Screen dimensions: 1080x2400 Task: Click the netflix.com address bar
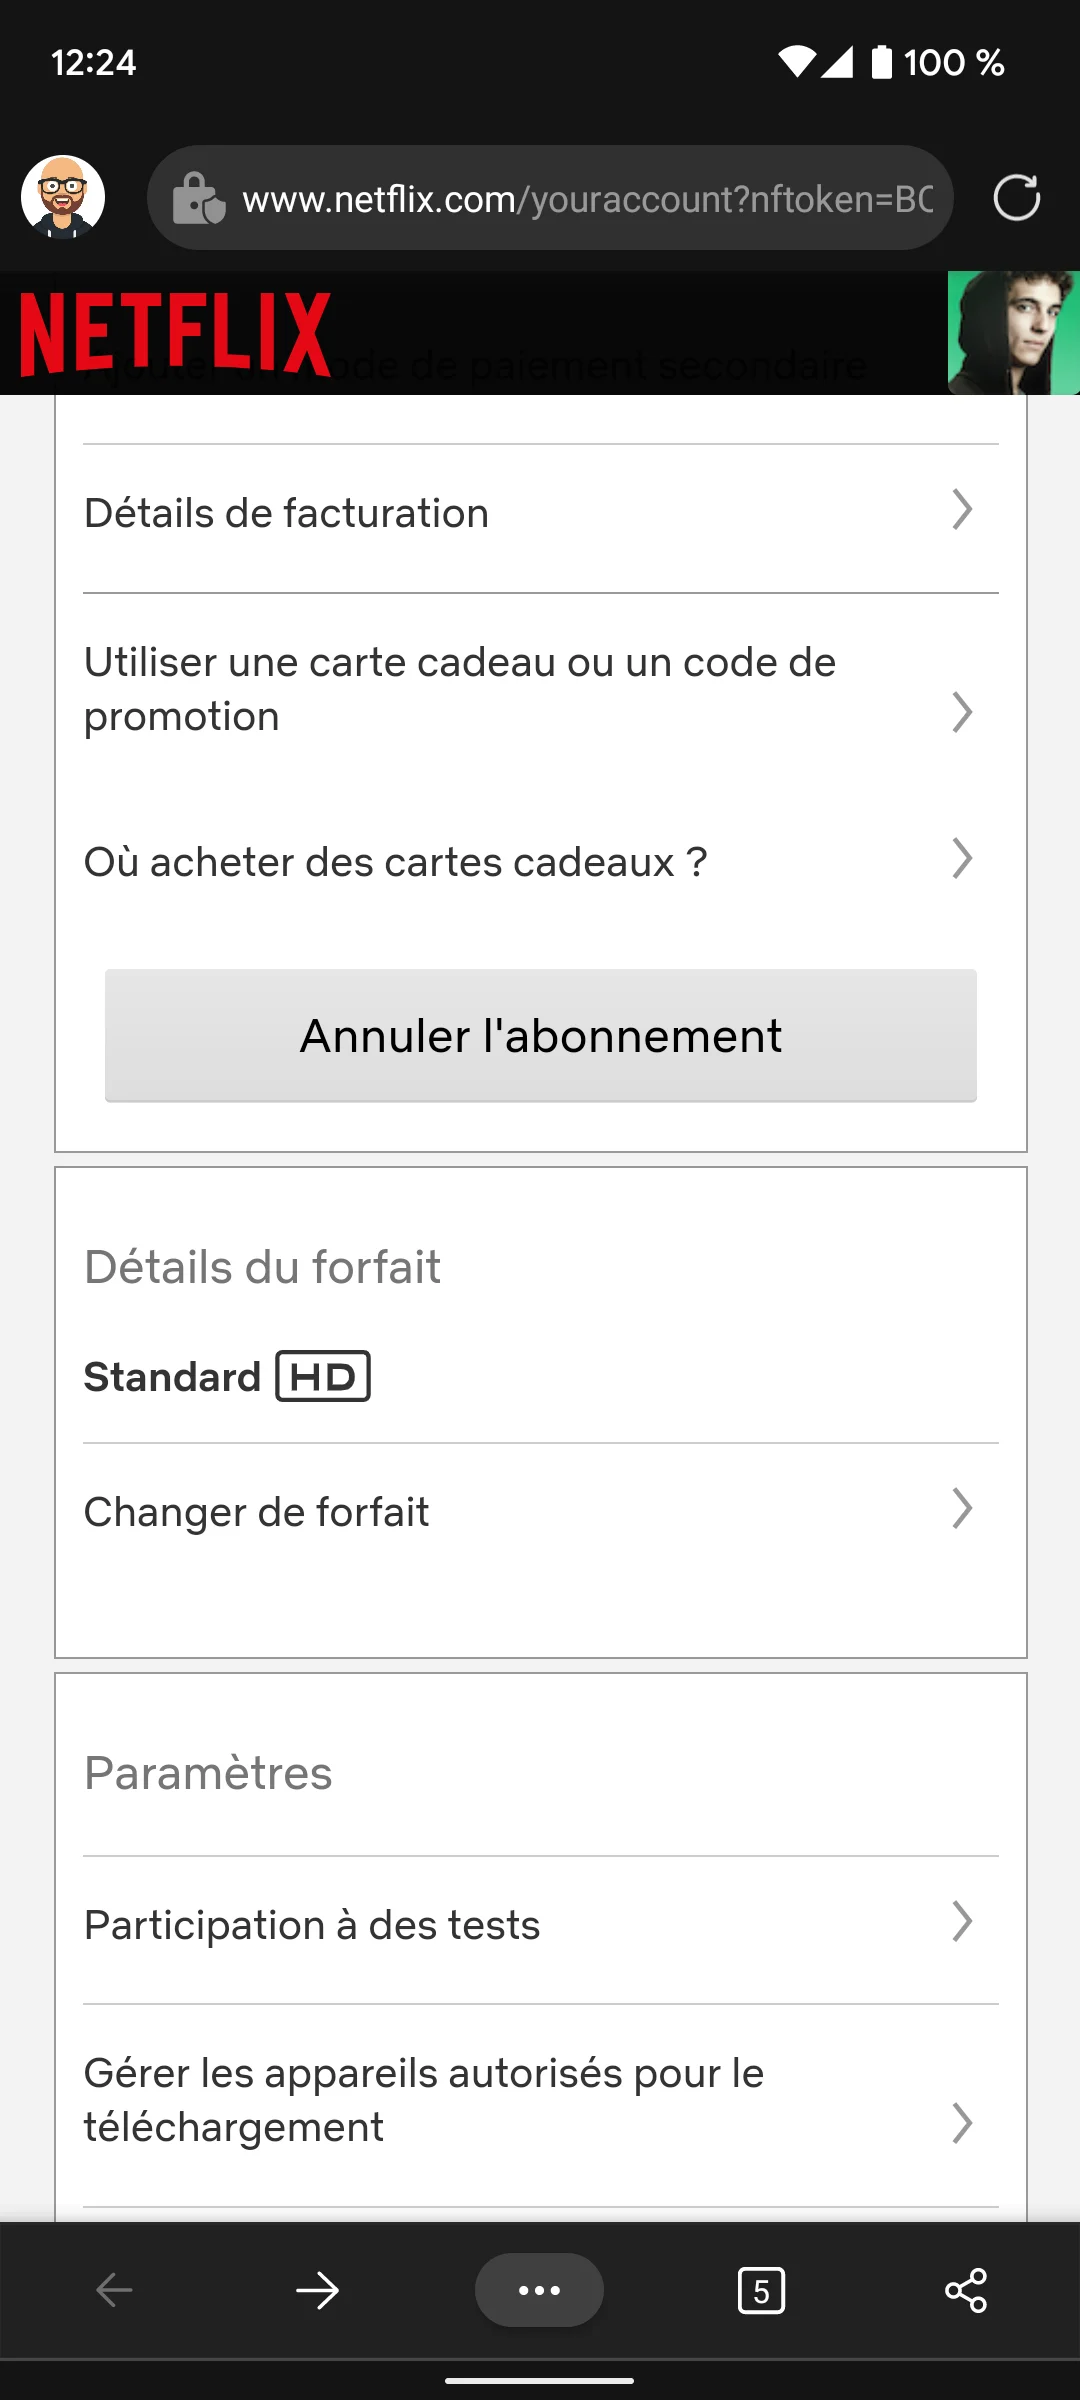point(587,199)
